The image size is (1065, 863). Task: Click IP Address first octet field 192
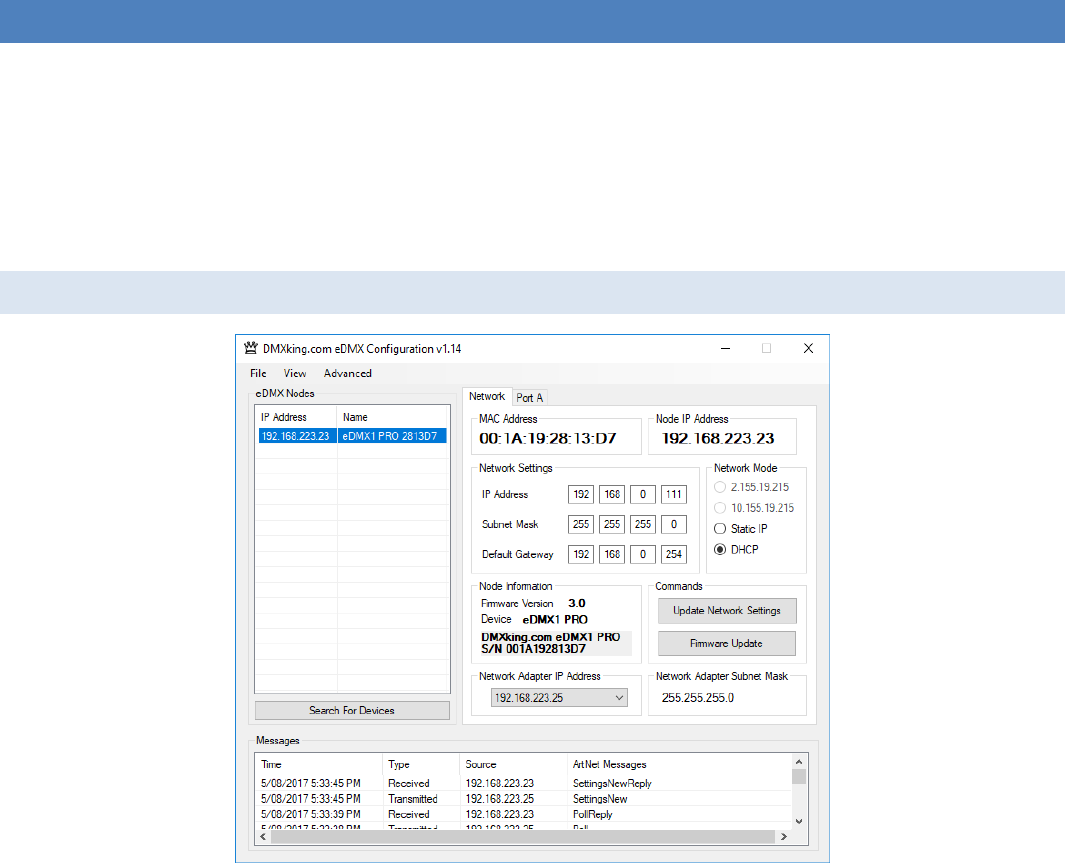pos(581,494)
